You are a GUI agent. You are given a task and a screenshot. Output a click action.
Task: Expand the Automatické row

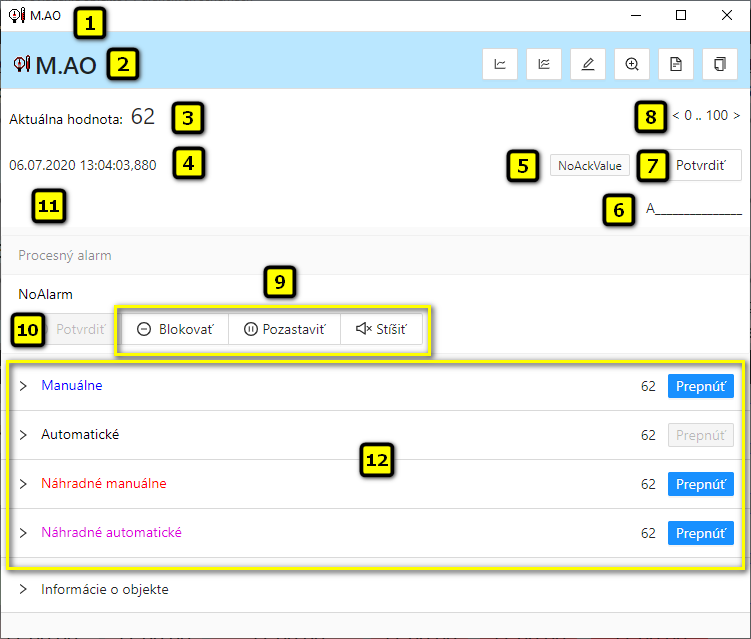point(24,435)
